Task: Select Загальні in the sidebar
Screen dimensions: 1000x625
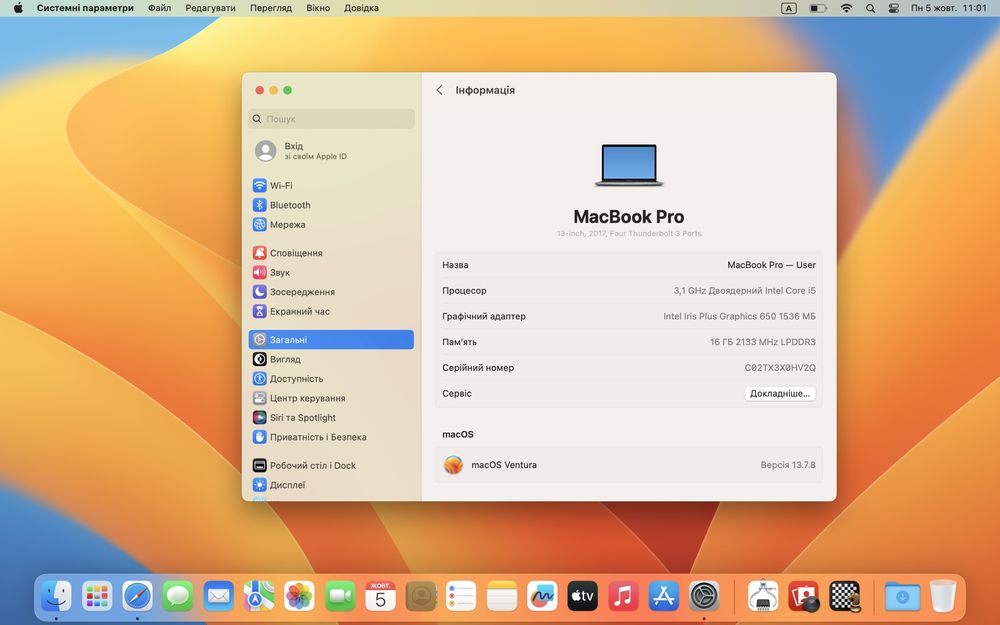Action: [x=331, y=339]
